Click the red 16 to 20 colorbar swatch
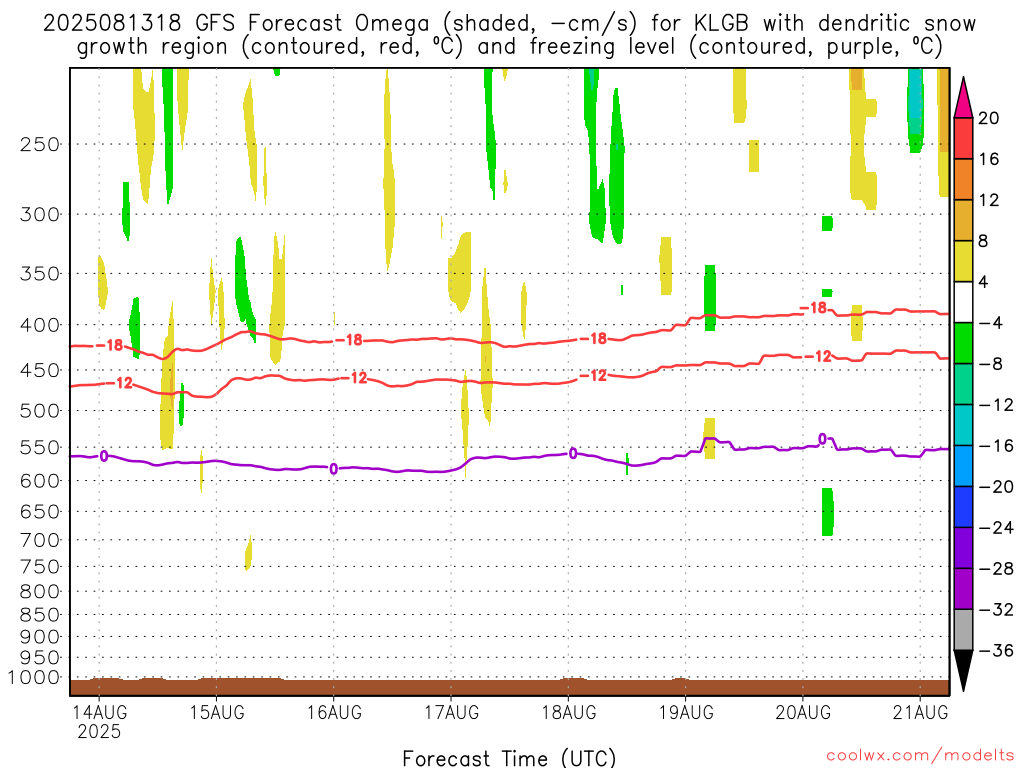1024x768 pixels. [963, 138]
